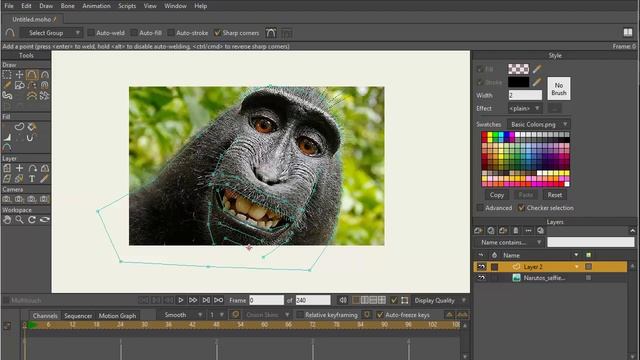The width and height of the screenshot is (640, 360).
Task: Enable the Auto-stroke checkbox
Action: pos(171,33)
